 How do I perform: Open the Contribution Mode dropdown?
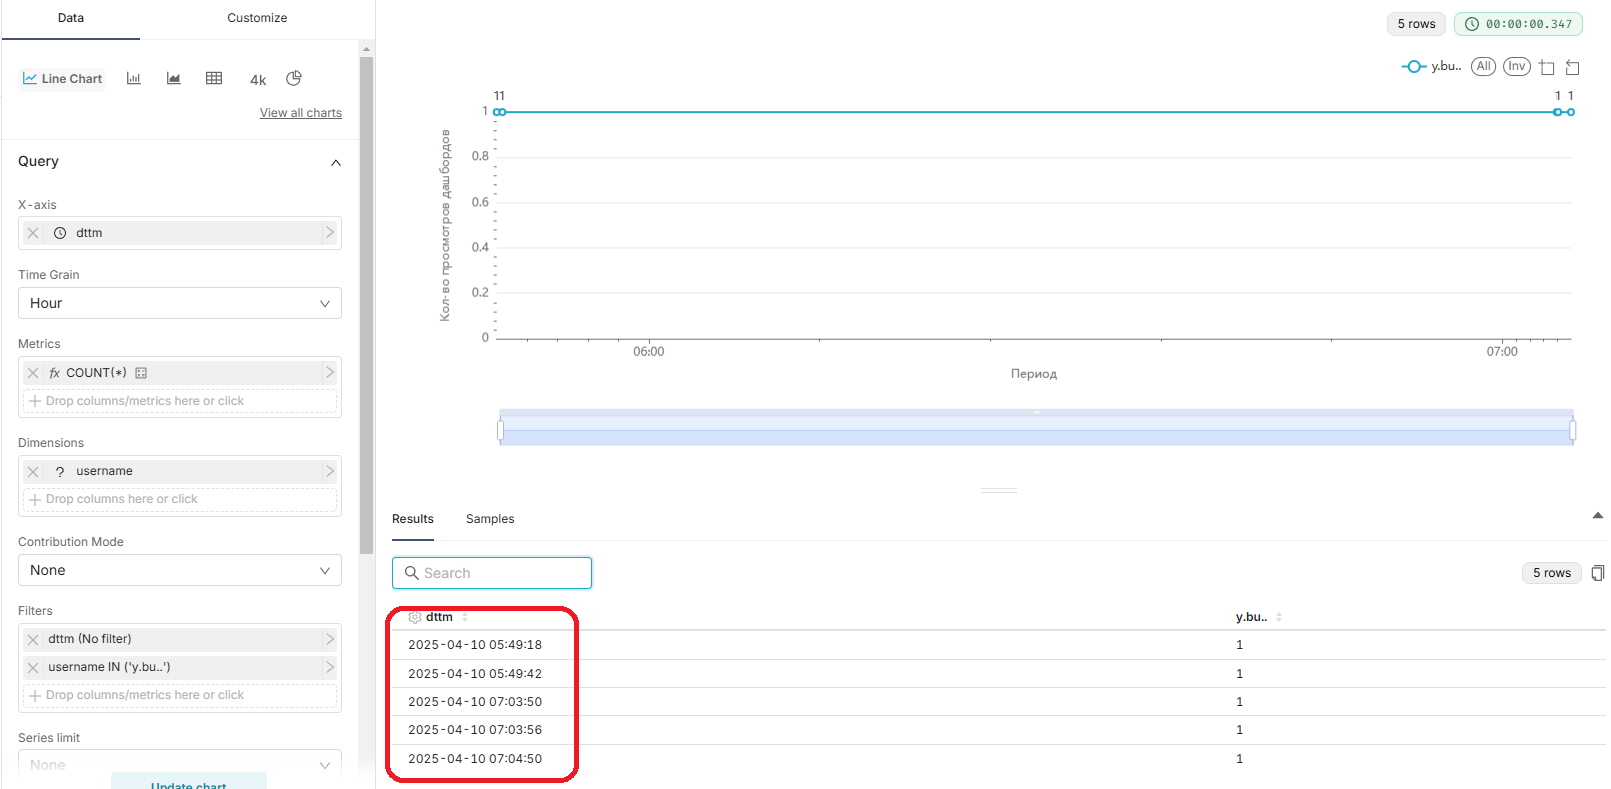pyautogui.click(x=180, y=570)
